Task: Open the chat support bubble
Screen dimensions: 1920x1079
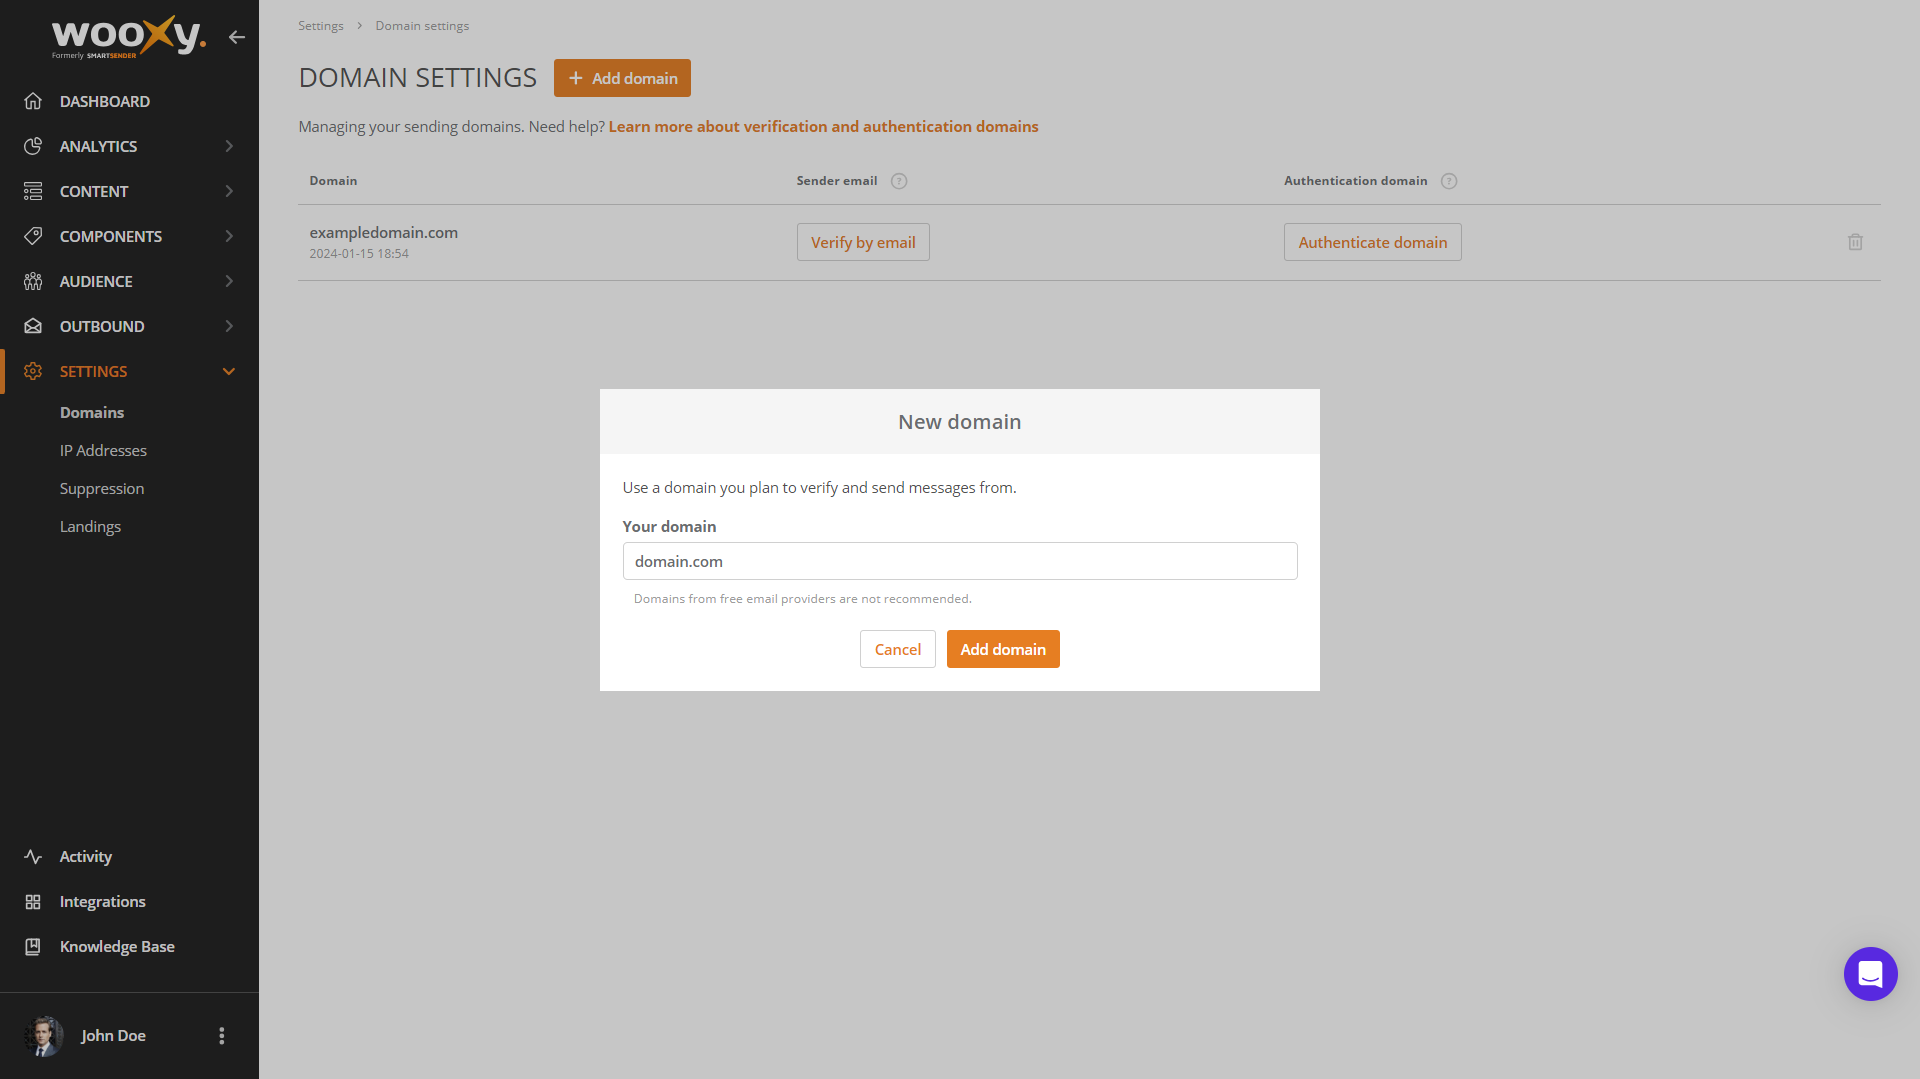Action: point(1870,974)
